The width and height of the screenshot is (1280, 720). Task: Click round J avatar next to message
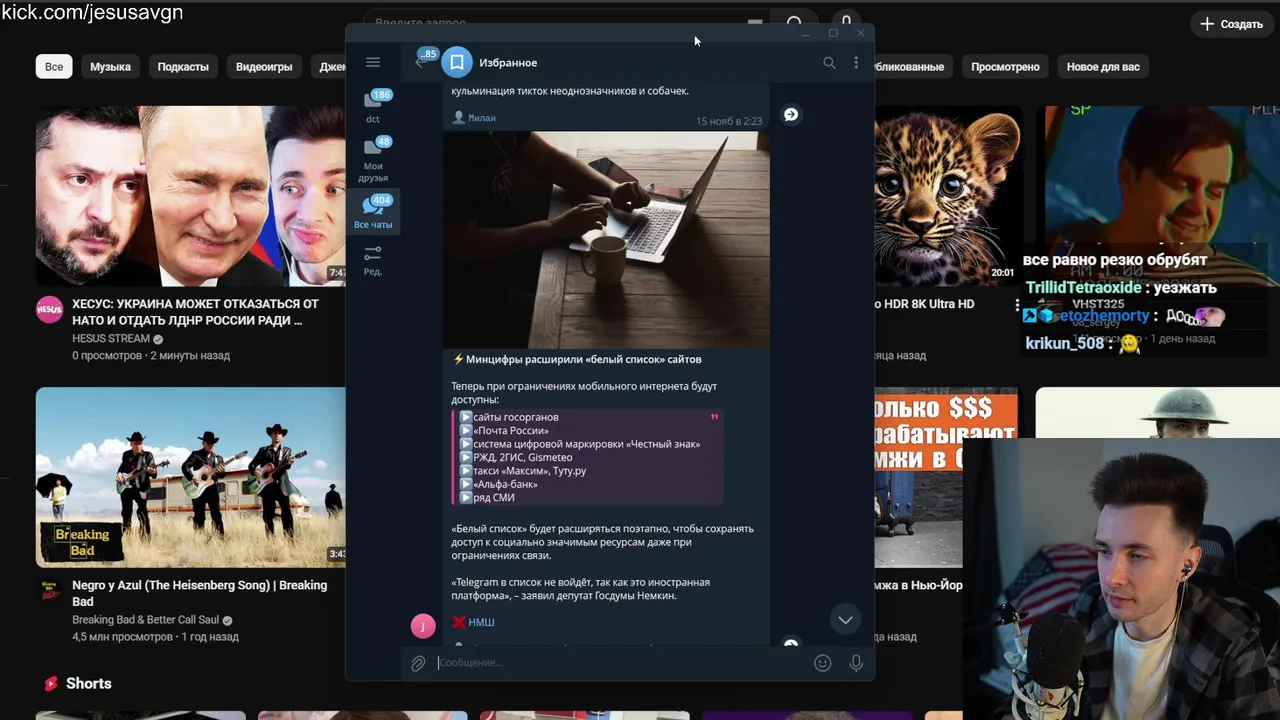tap(423, 626)
